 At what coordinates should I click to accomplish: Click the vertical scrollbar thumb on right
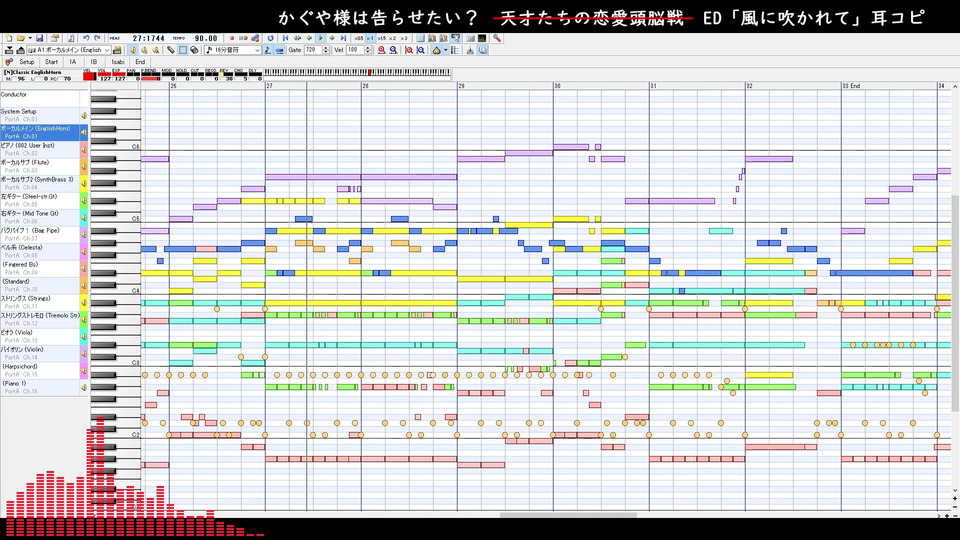pos(955,303)
